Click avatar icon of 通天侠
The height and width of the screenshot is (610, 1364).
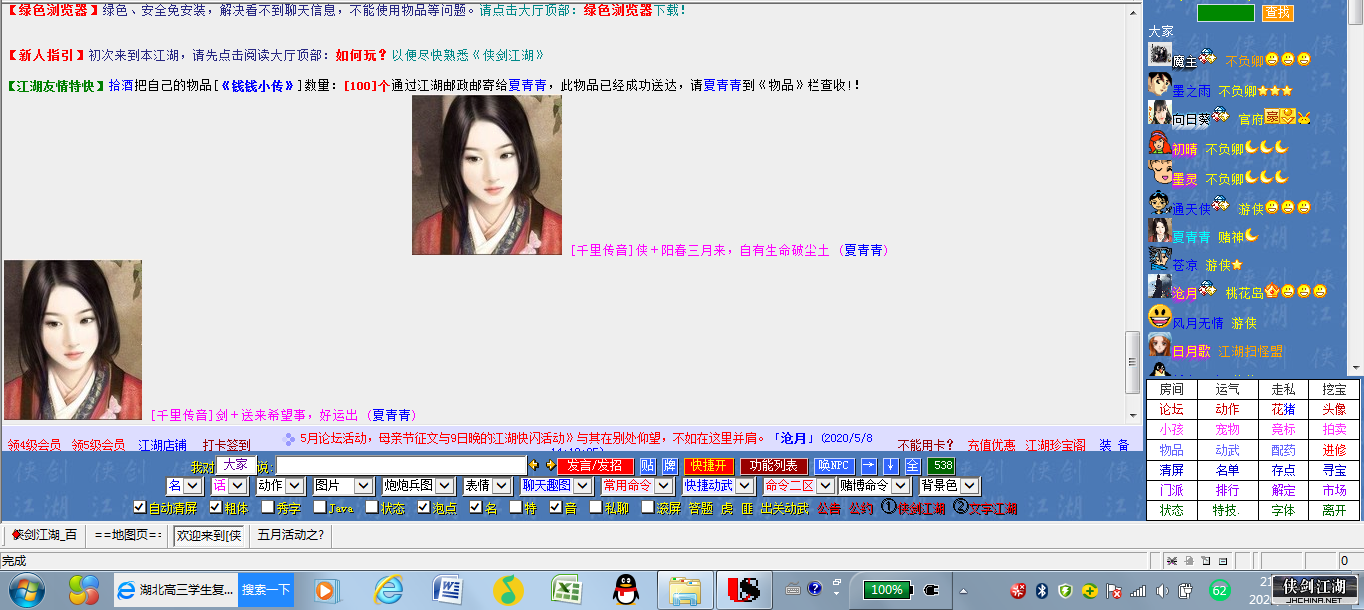point(1160,202)
